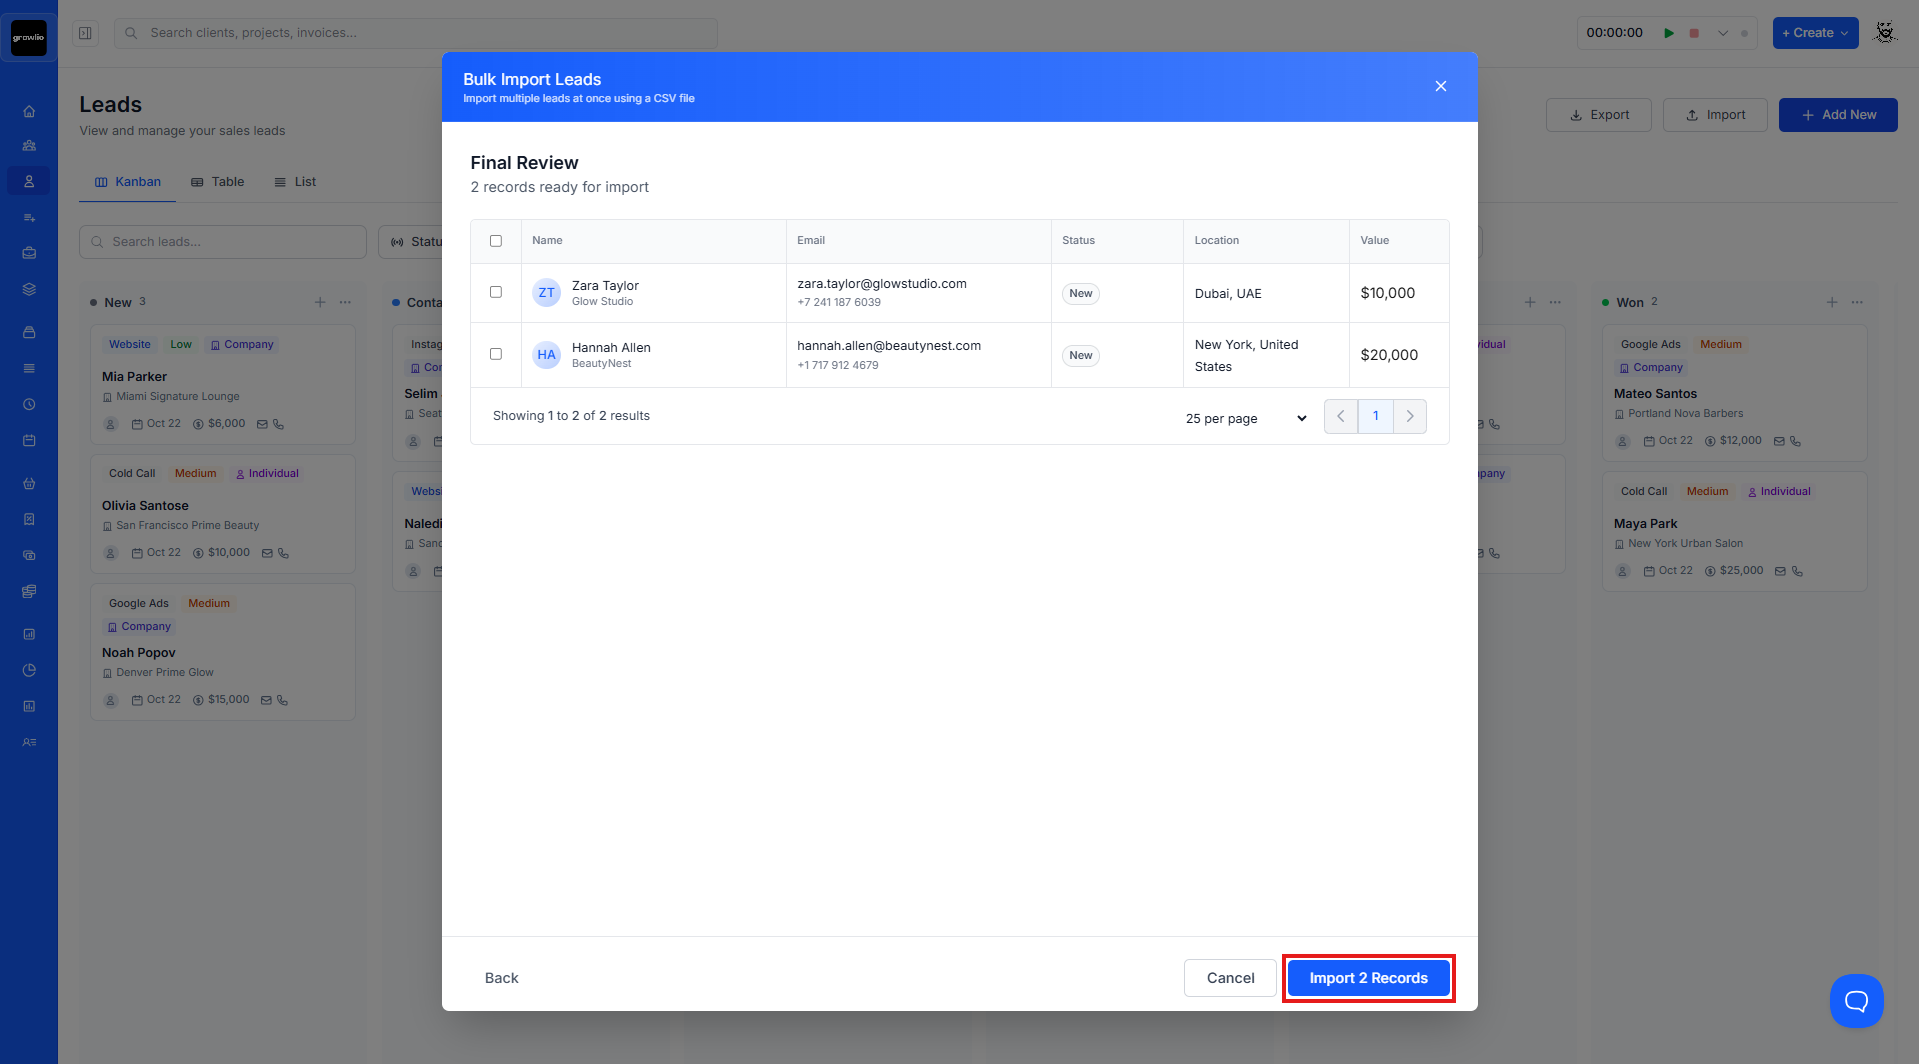Switch to the Table view tab

[218, 182]
